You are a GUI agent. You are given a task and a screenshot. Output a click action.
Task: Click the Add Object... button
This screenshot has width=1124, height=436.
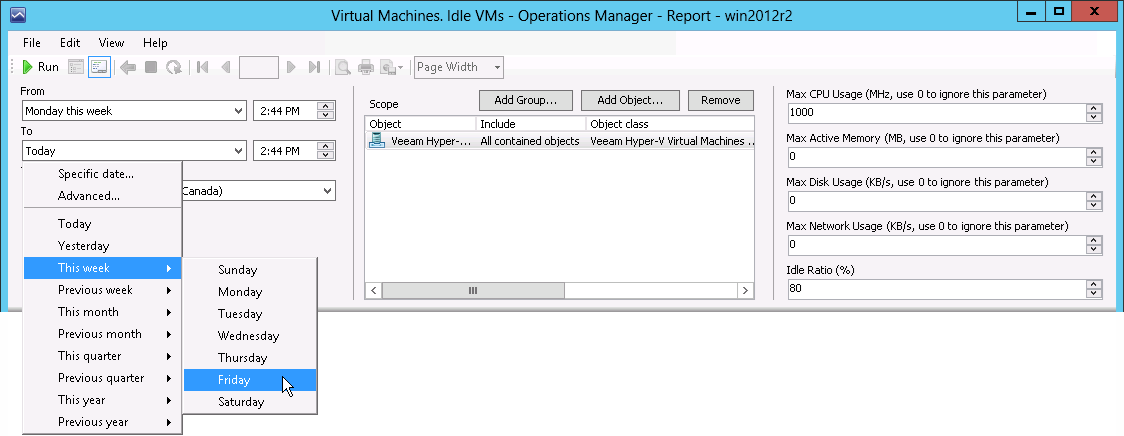pos(629,100)
